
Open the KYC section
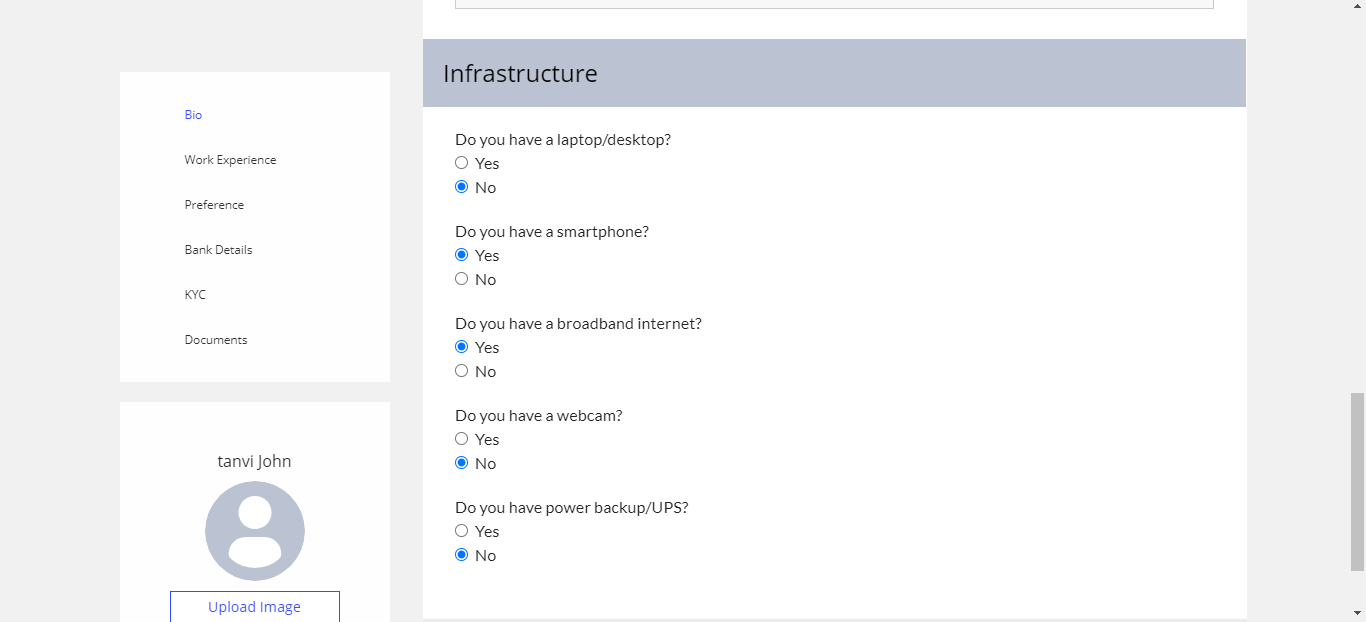point(195,295)
